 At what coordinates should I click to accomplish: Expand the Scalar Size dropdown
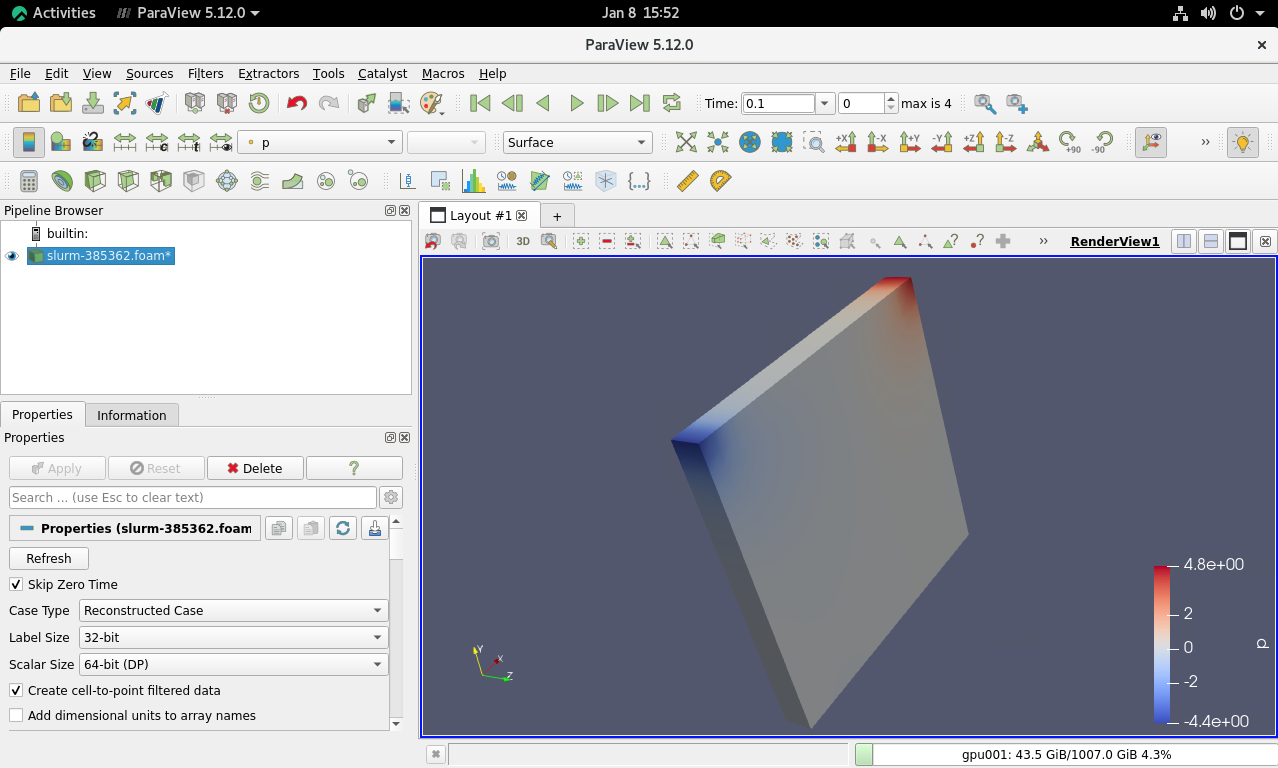point(234,664)
